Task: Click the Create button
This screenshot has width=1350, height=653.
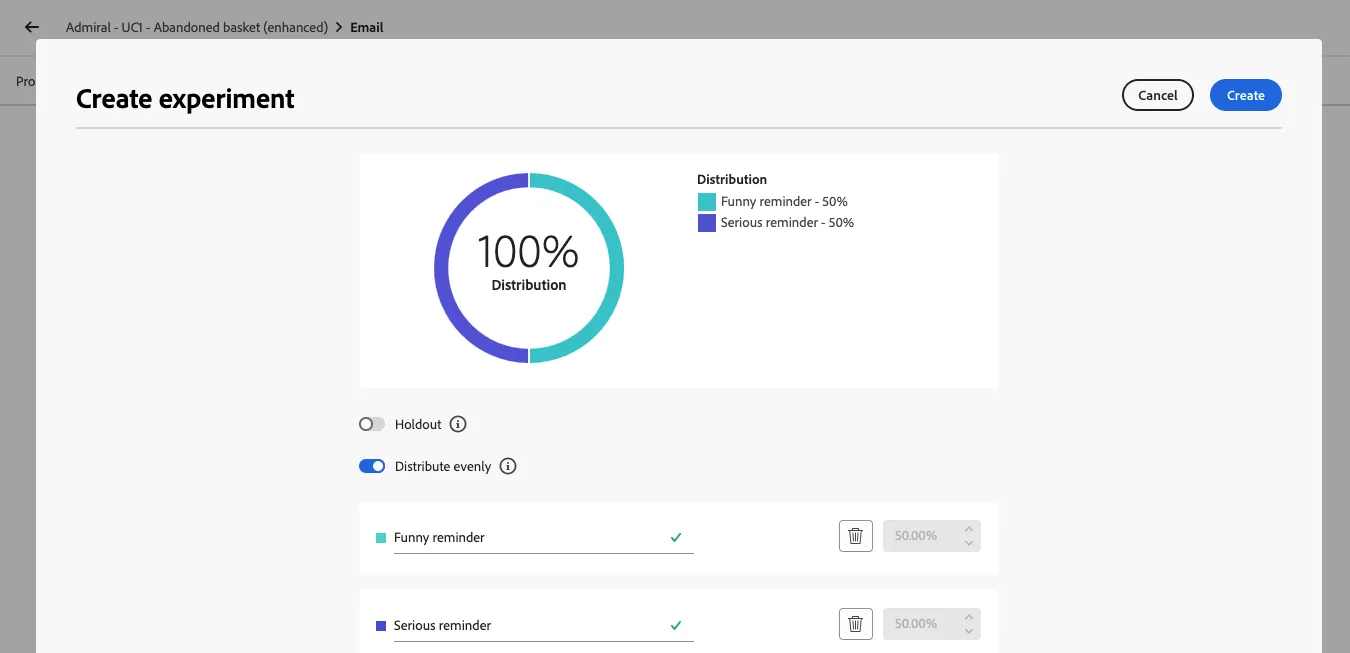Action: click(1246, 95)
